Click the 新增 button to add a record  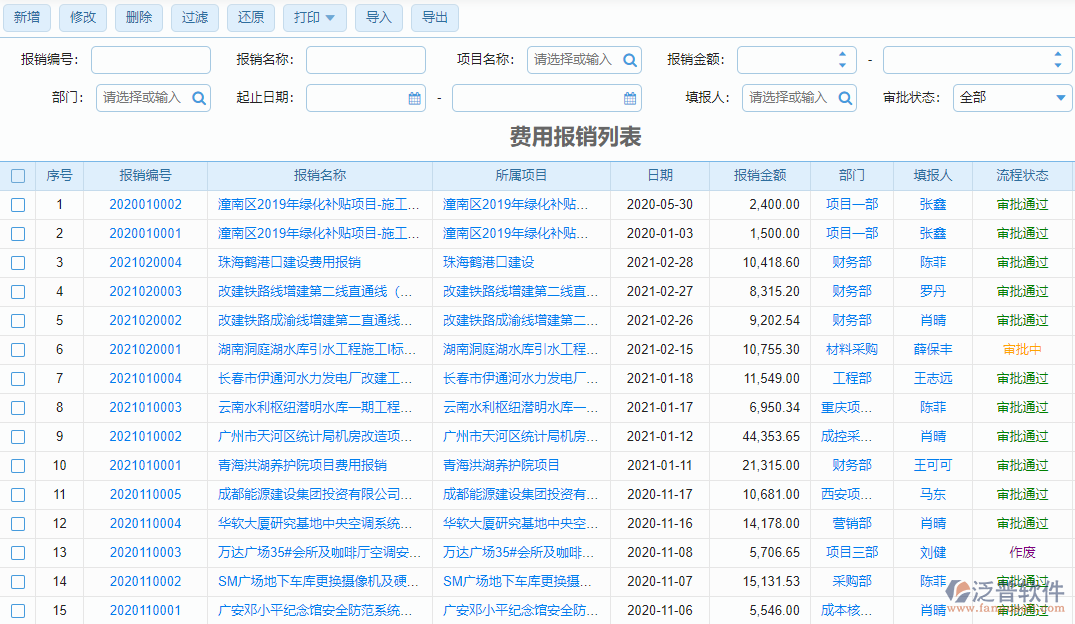[x=26, y=17]
